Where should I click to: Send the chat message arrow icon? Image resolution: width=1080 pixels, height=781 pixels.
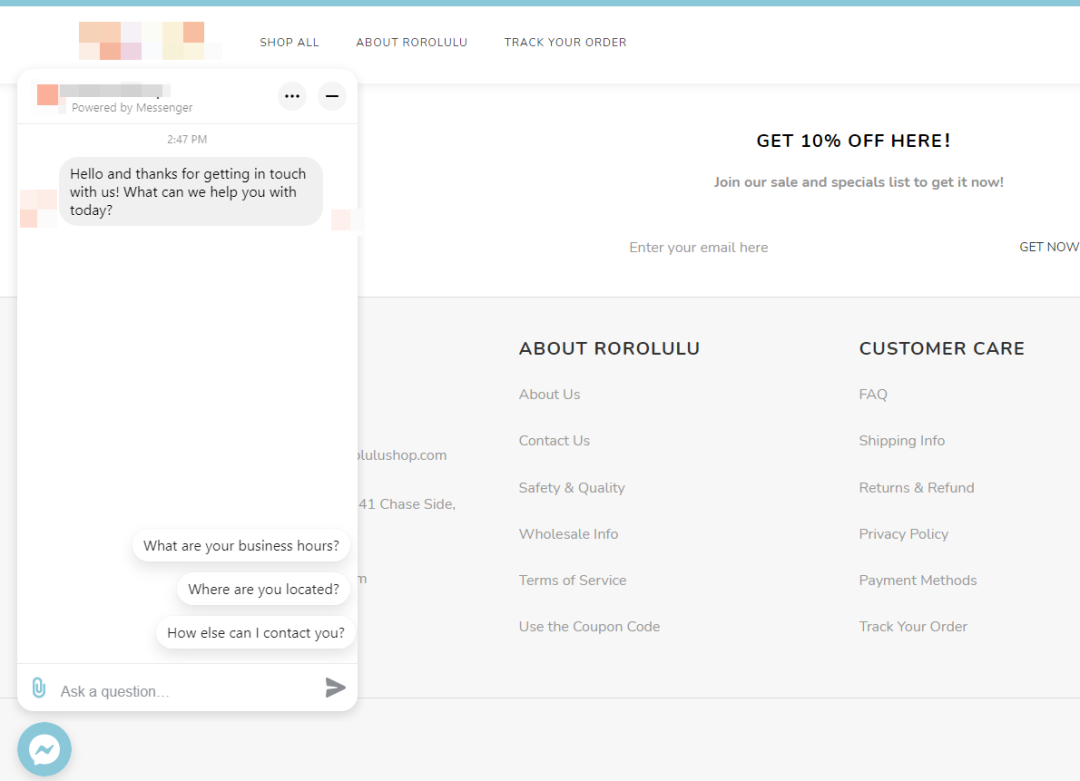(335, 687)
